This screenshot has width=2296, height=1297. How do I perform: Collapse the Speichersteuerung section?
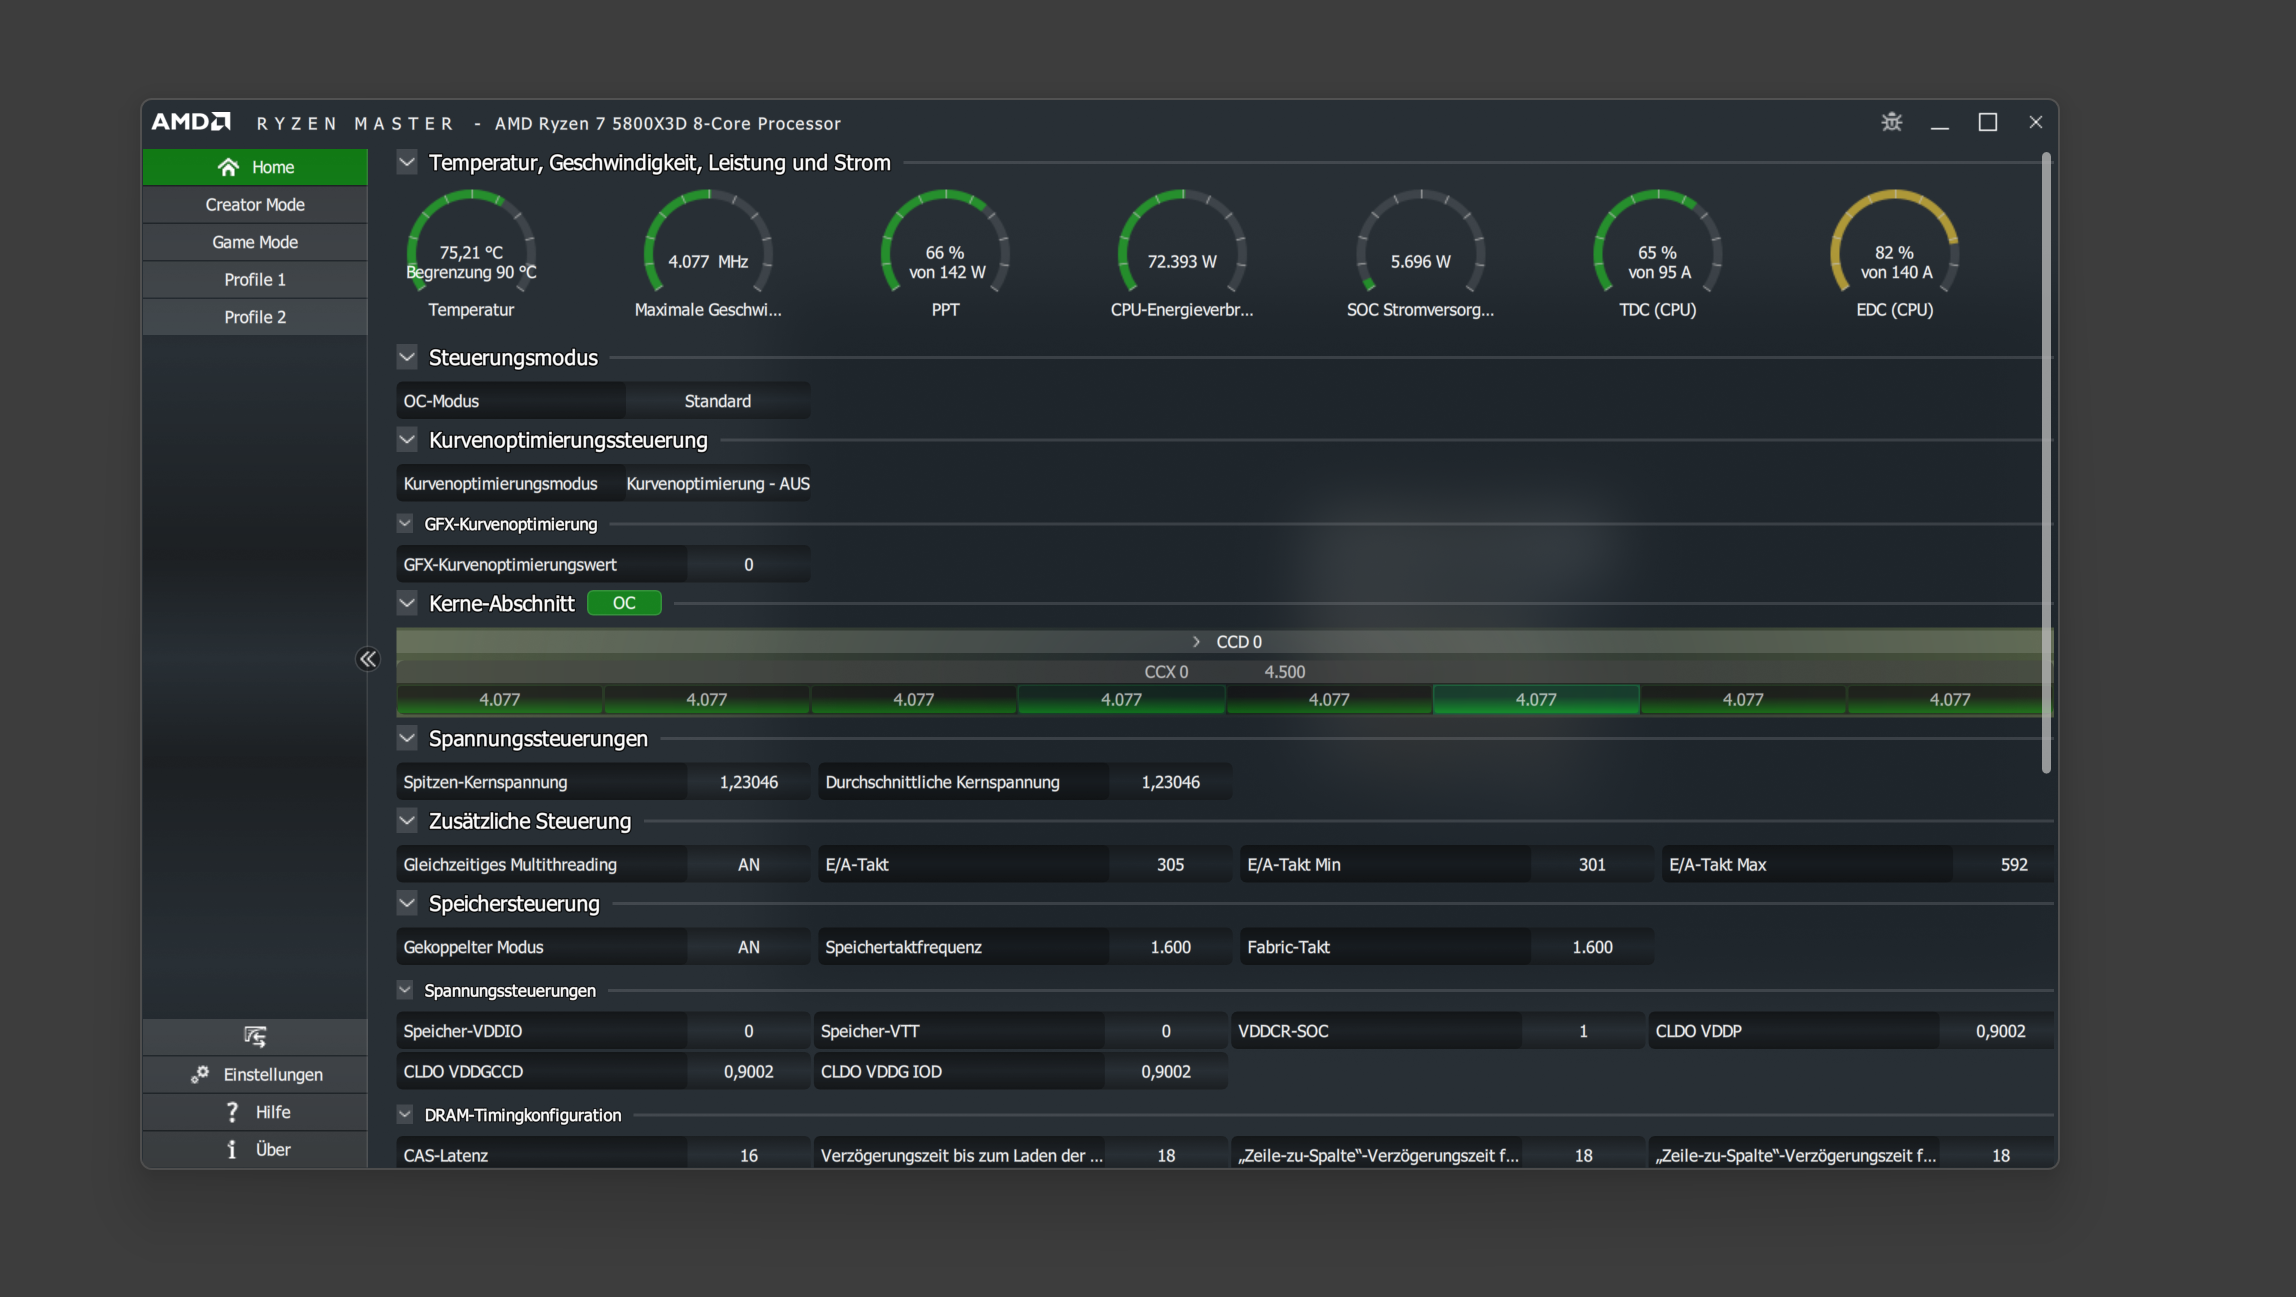(x=407, y=903)
